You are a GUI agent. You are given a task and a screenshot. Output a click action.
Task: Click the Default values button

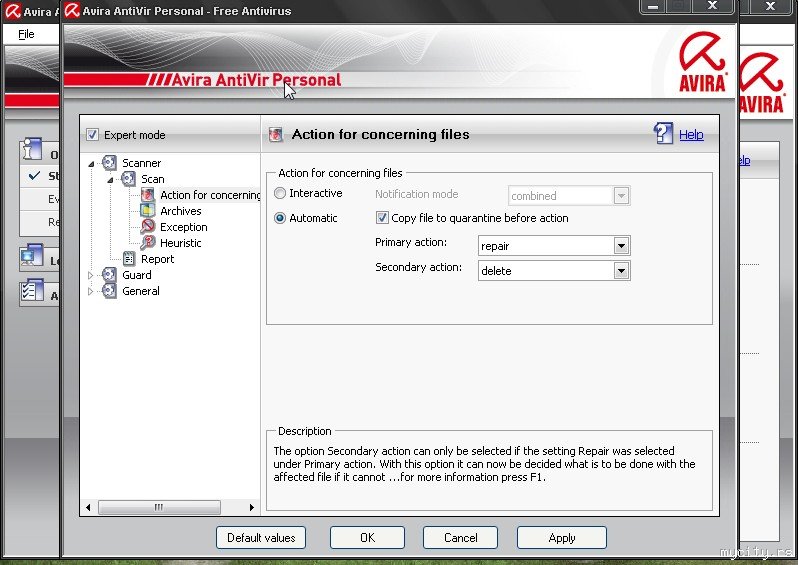[x=261, y=538]
